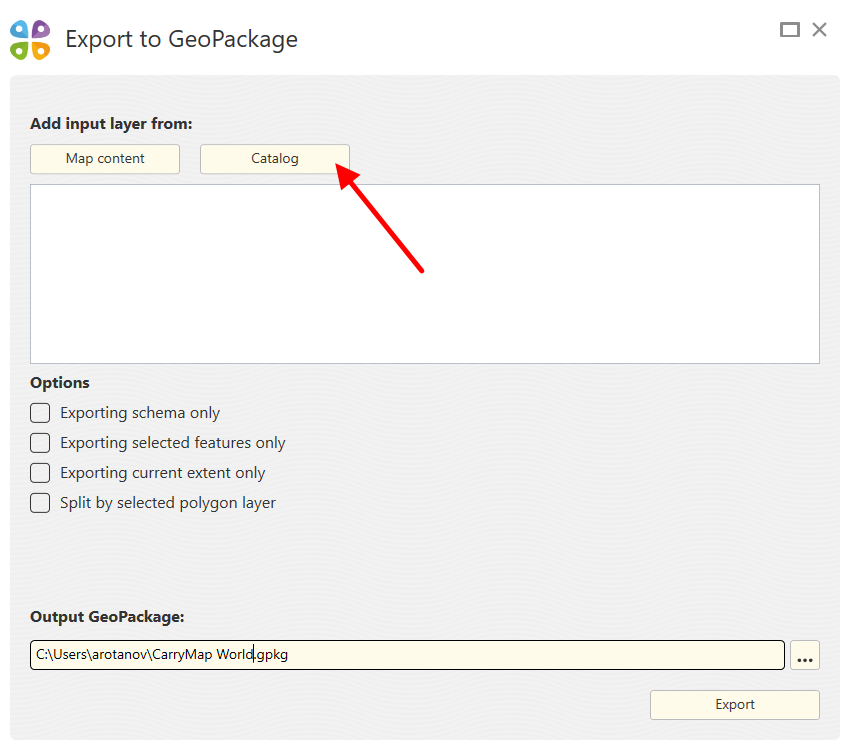Click the Export to GeoPackage title text
850x750 pixels.
tap(181, 40)
